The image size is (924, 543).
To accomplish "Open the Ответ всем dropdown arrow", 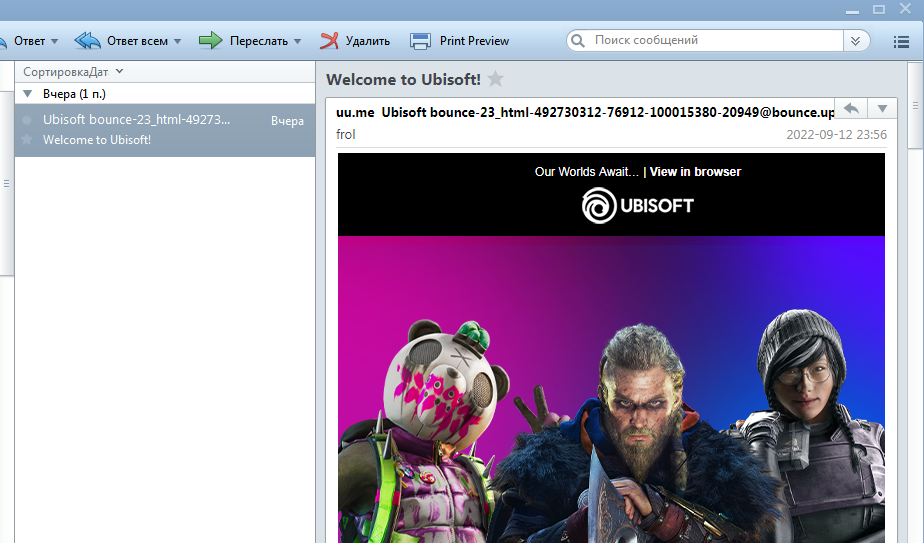I will coord(177,41).
